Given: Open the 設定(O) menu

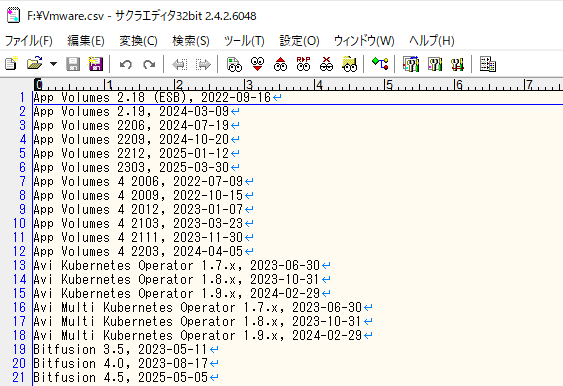Looking at the screenshot, I should 299,41.
